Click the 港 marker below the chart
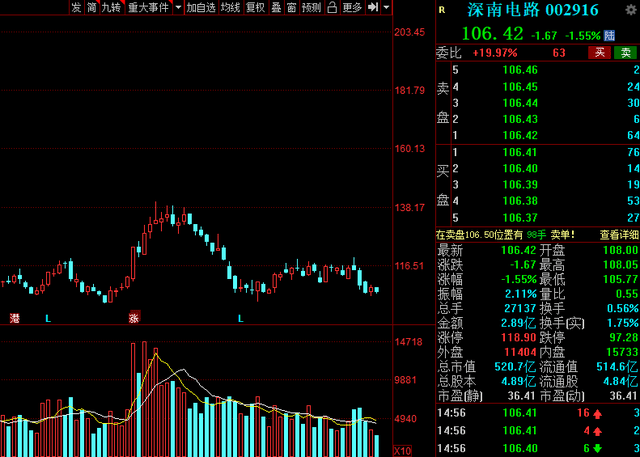The height and width of the screenshot is (457, 640). tap(14, 318)
